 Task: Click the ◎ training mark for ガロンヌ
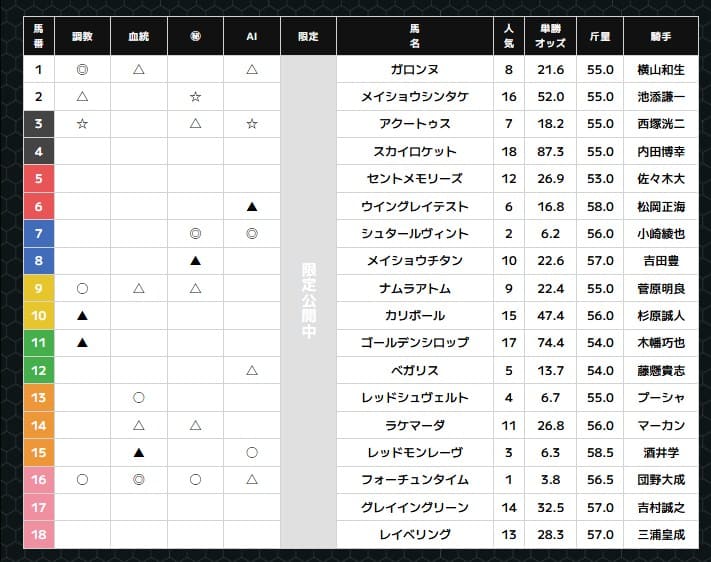[82, 70]
